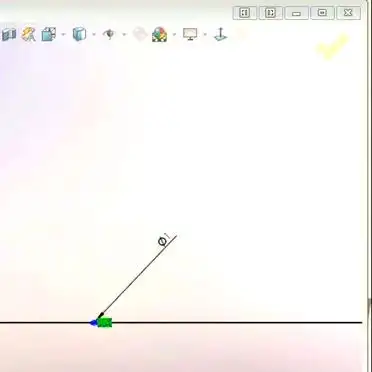Select the Display Style cube icon

click(x=79, y=34)
